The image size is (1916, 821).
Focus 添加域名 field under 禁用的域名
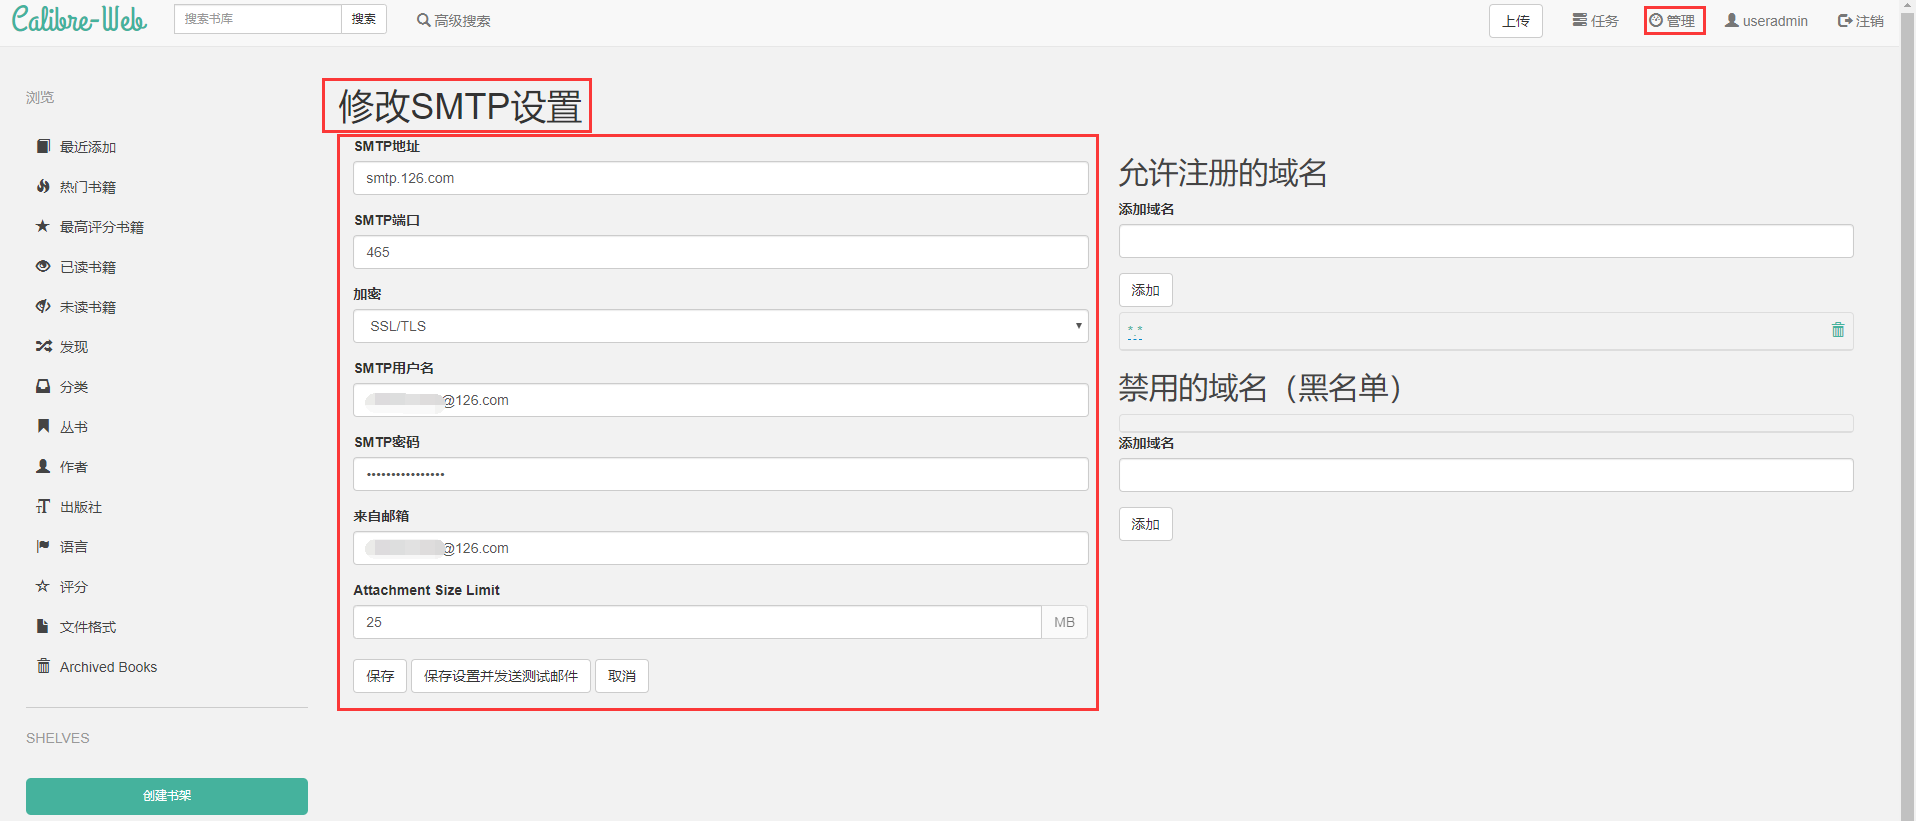[1486, 475]
